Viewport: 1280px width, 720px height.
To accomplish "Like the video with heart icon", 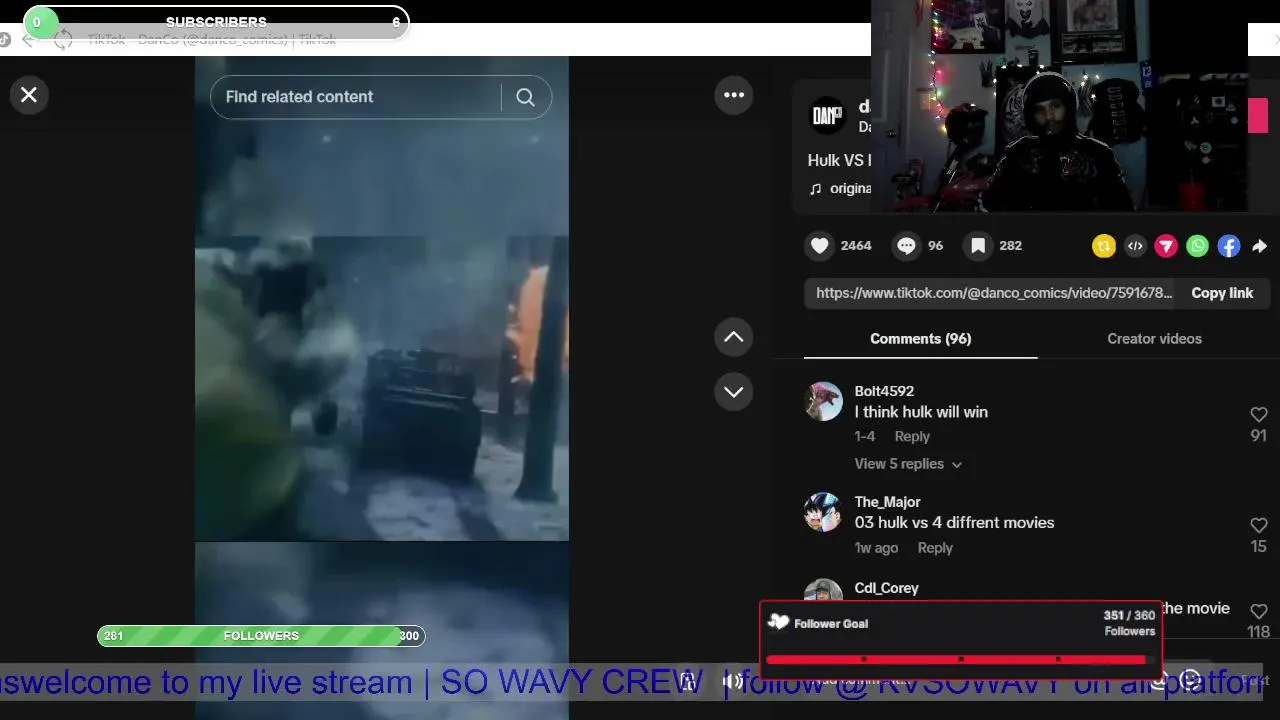I will coord(820,246).
